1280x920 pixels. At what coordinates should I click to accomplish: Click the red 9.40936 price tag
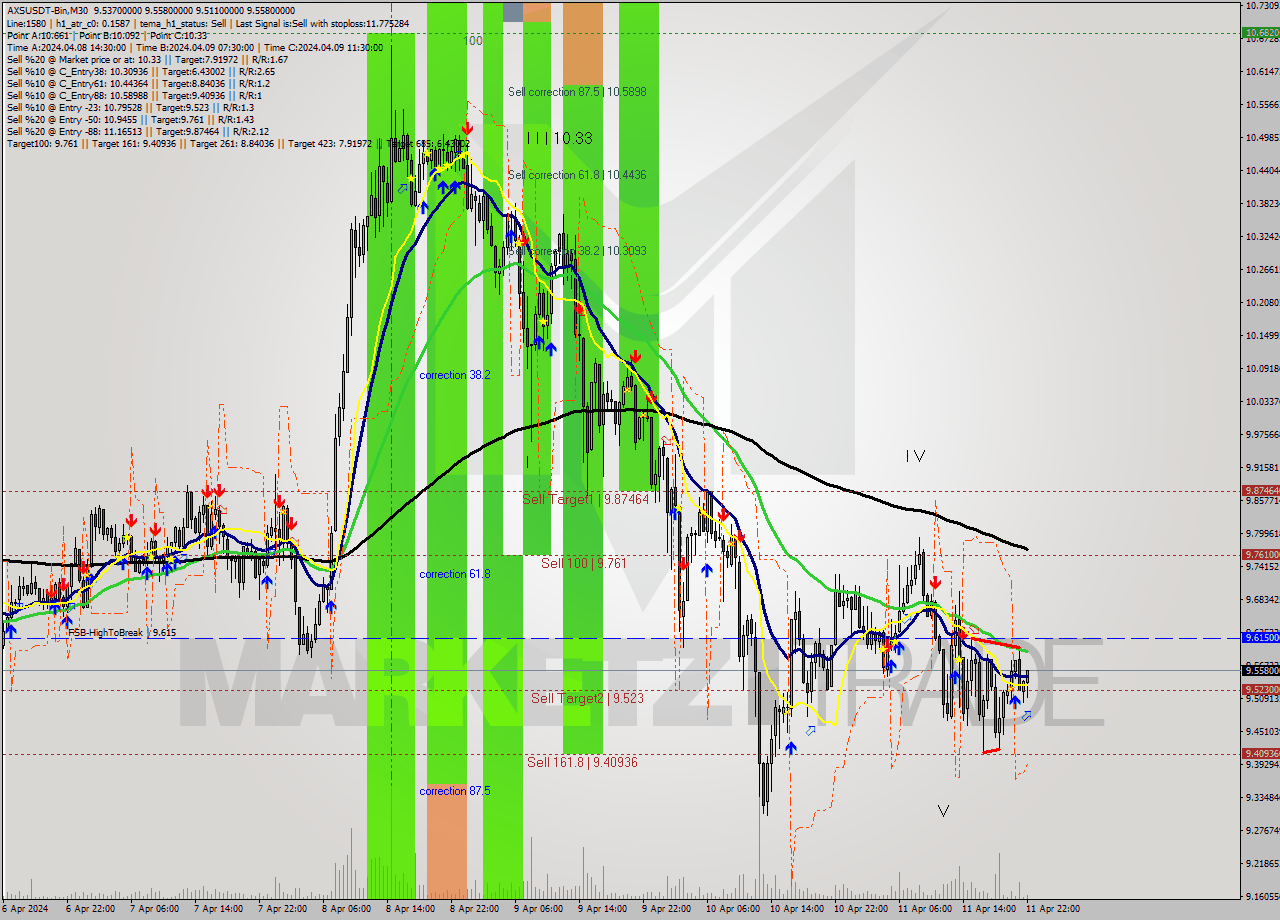(1260, 754)
